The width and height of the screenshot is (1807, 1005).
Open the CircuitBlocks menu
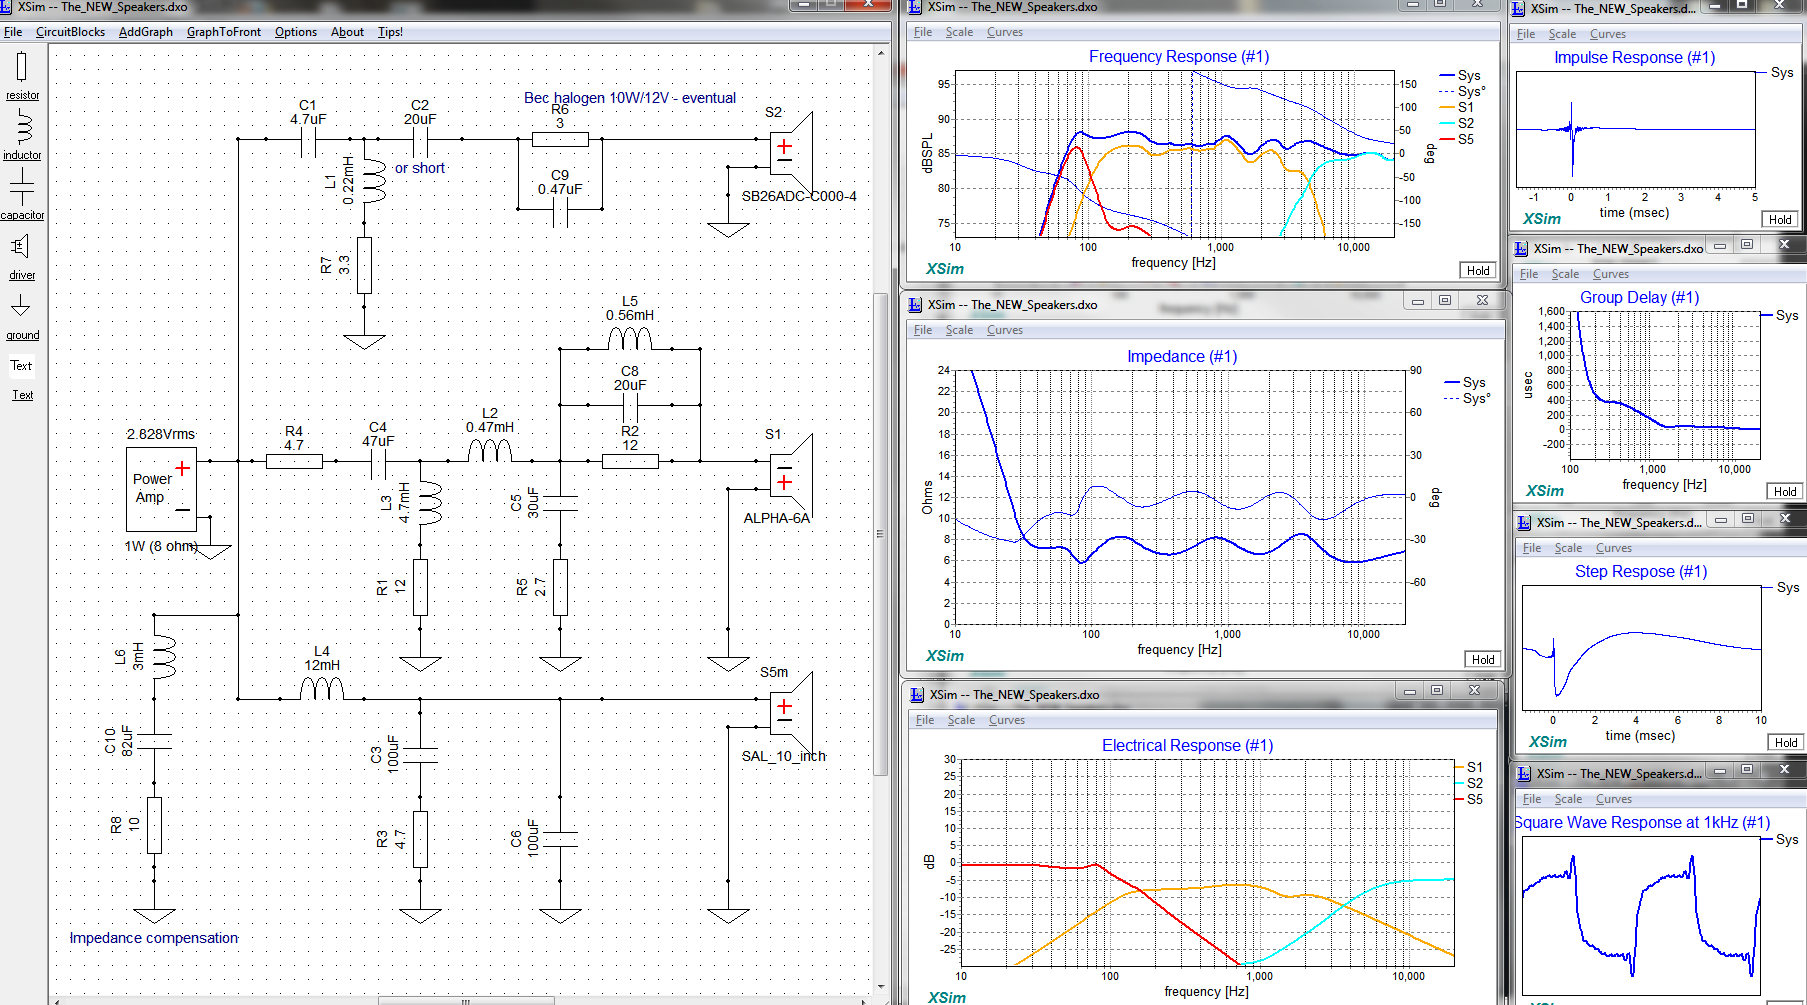70,32
